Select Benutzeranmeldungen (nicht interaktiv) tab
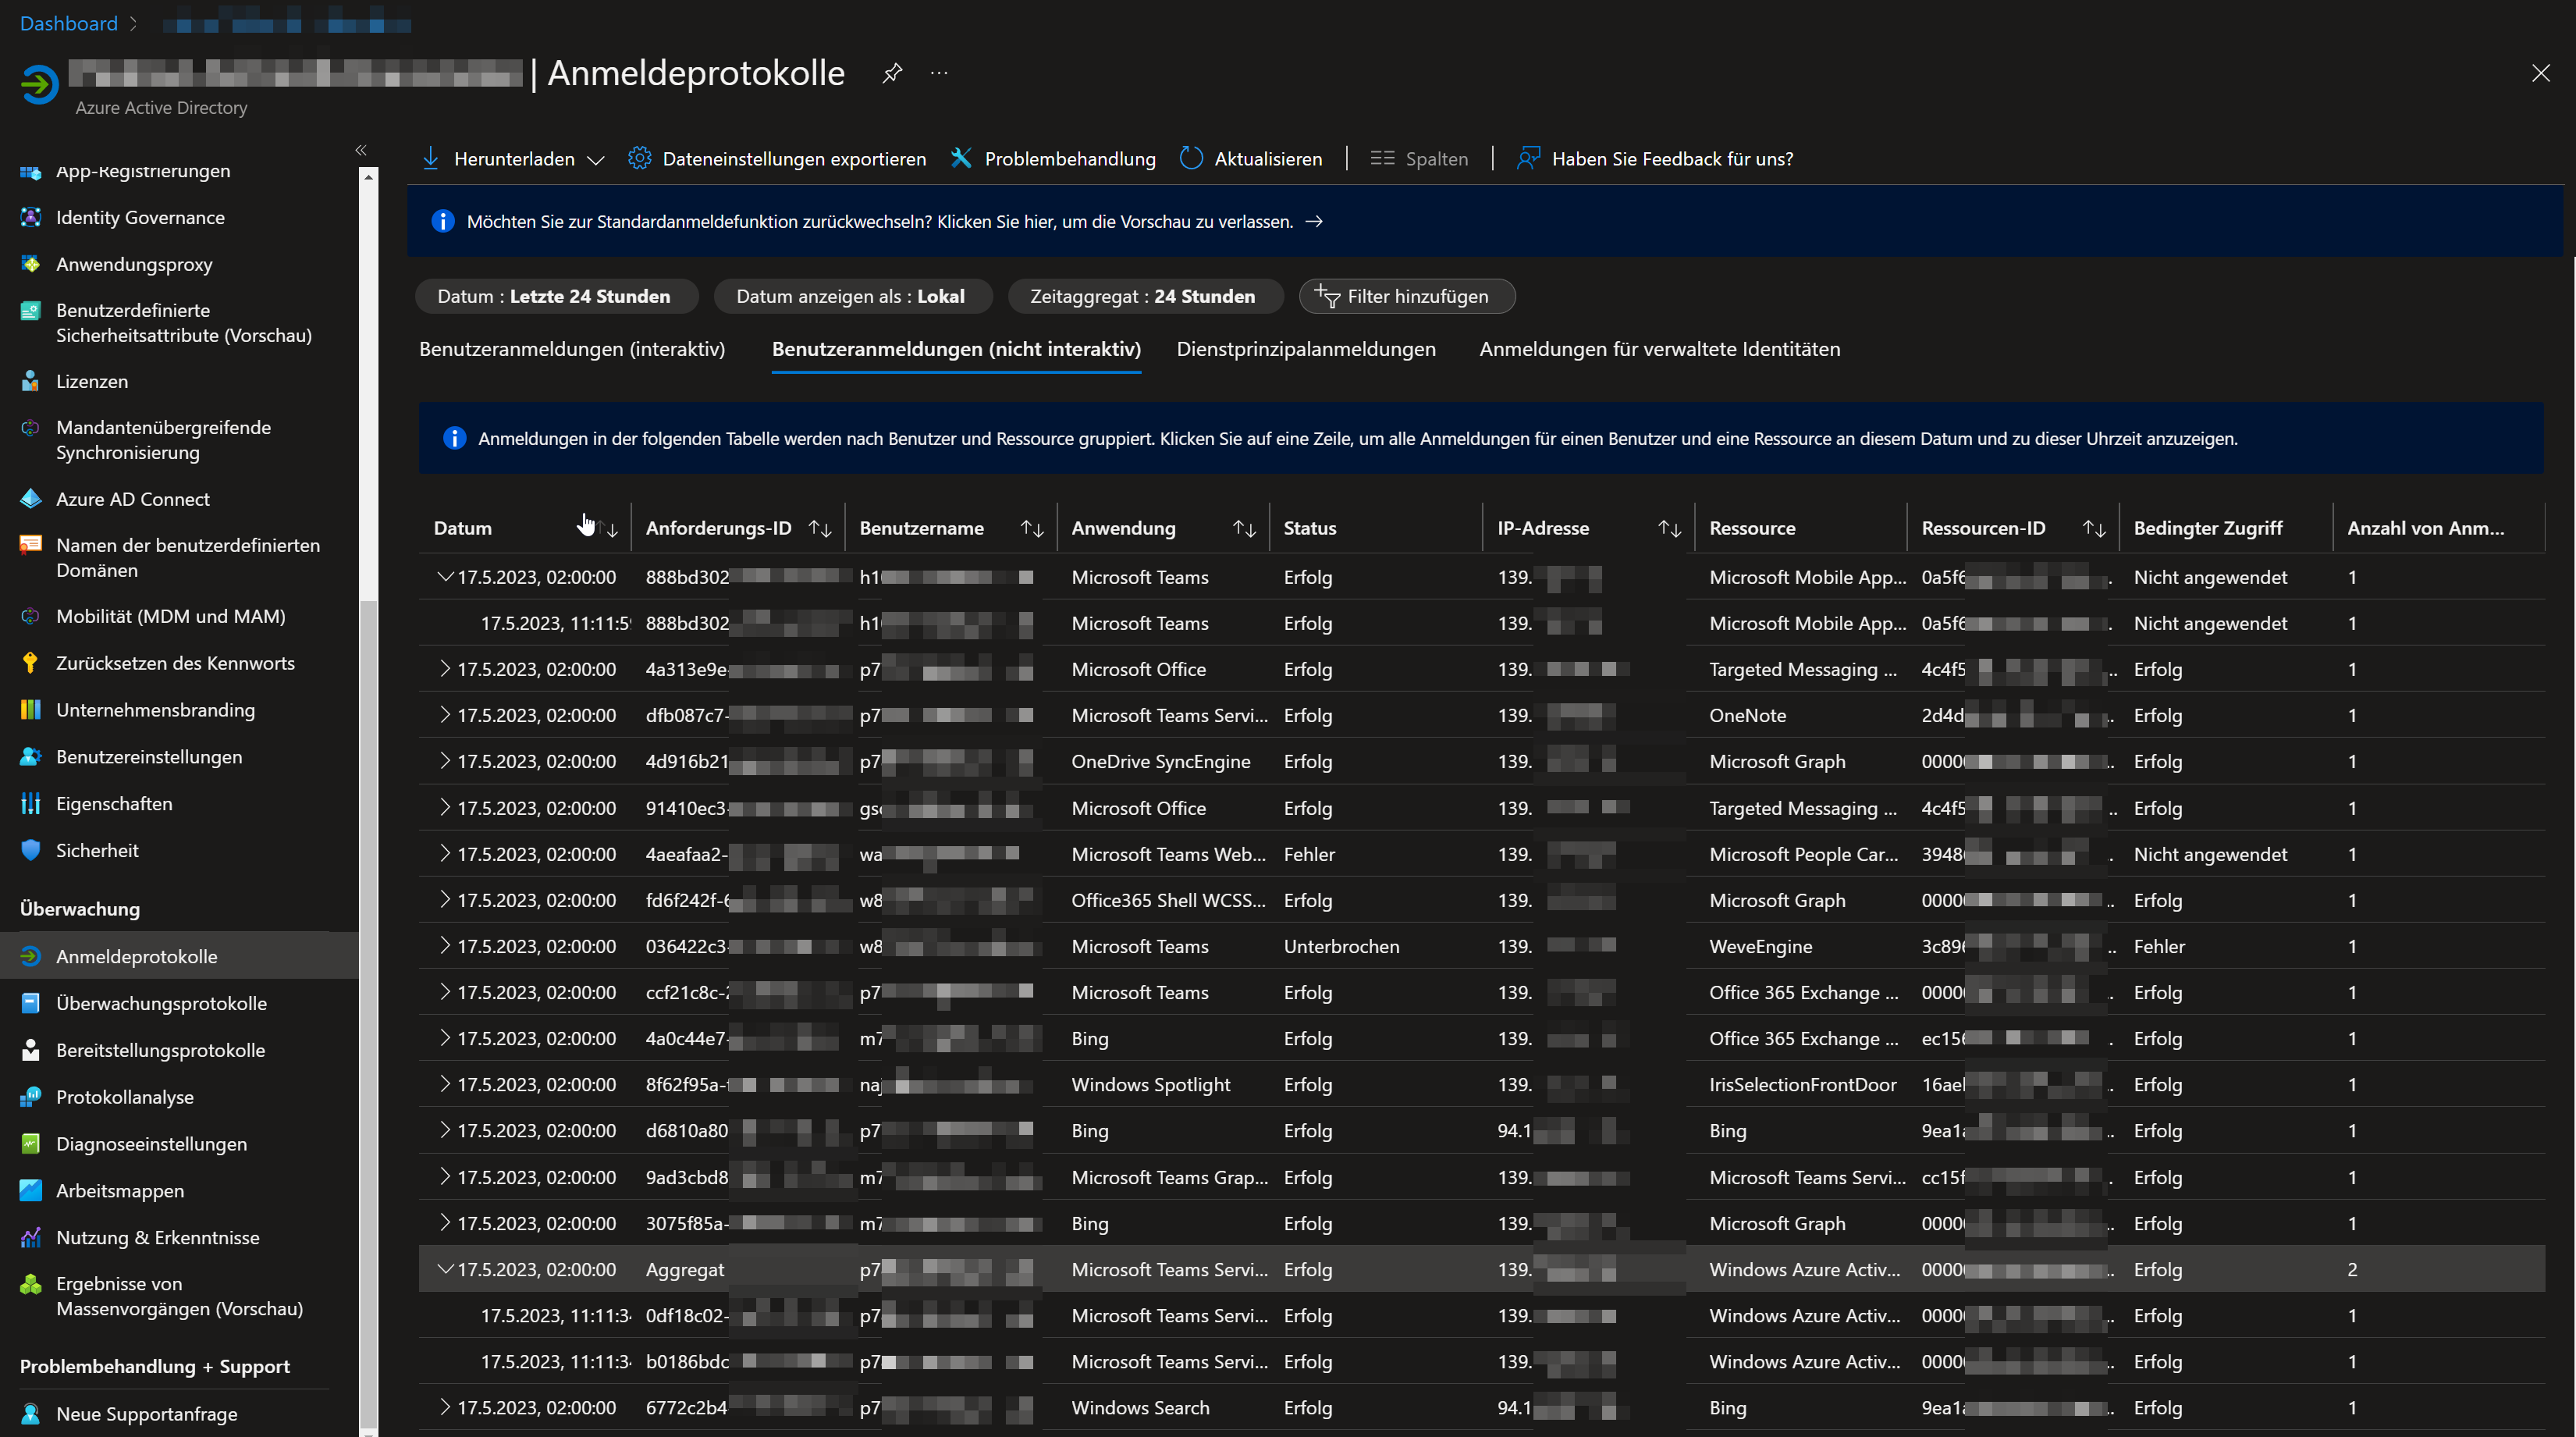The width and height of the screenshot is (2576, 1437). click(956, 349)
